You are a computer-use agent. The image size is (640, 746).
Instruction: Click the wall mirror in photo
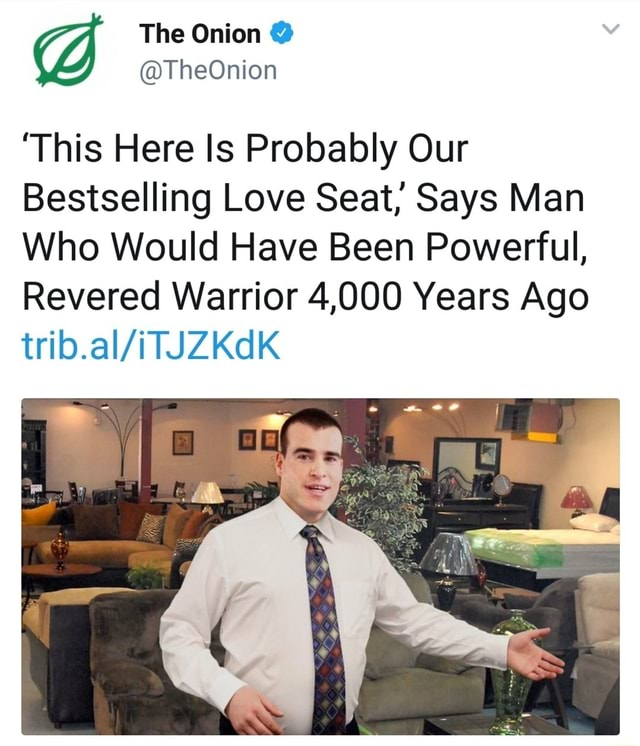coord(467,458)
